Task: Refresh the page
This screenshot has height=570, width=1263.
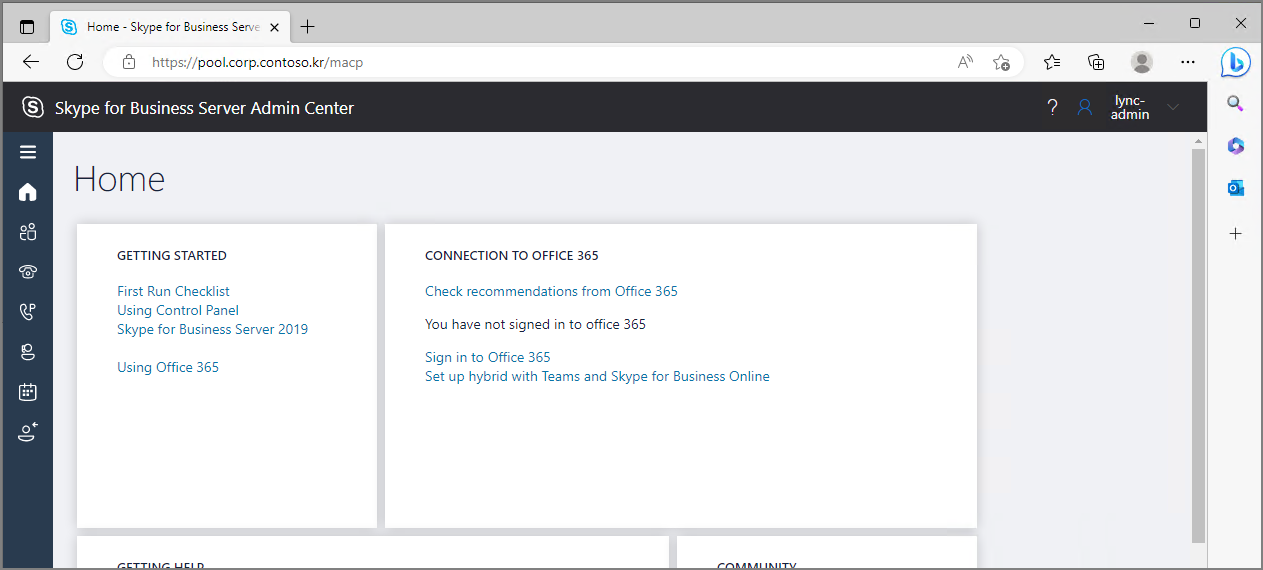Action: [75, 62]
